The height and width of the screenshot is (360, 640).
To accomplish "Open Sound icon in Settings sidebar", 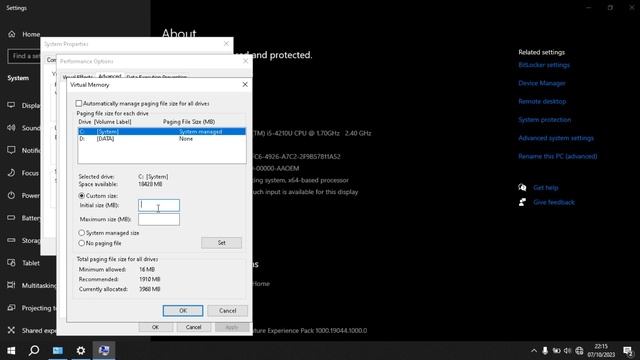I will [11, 128].
